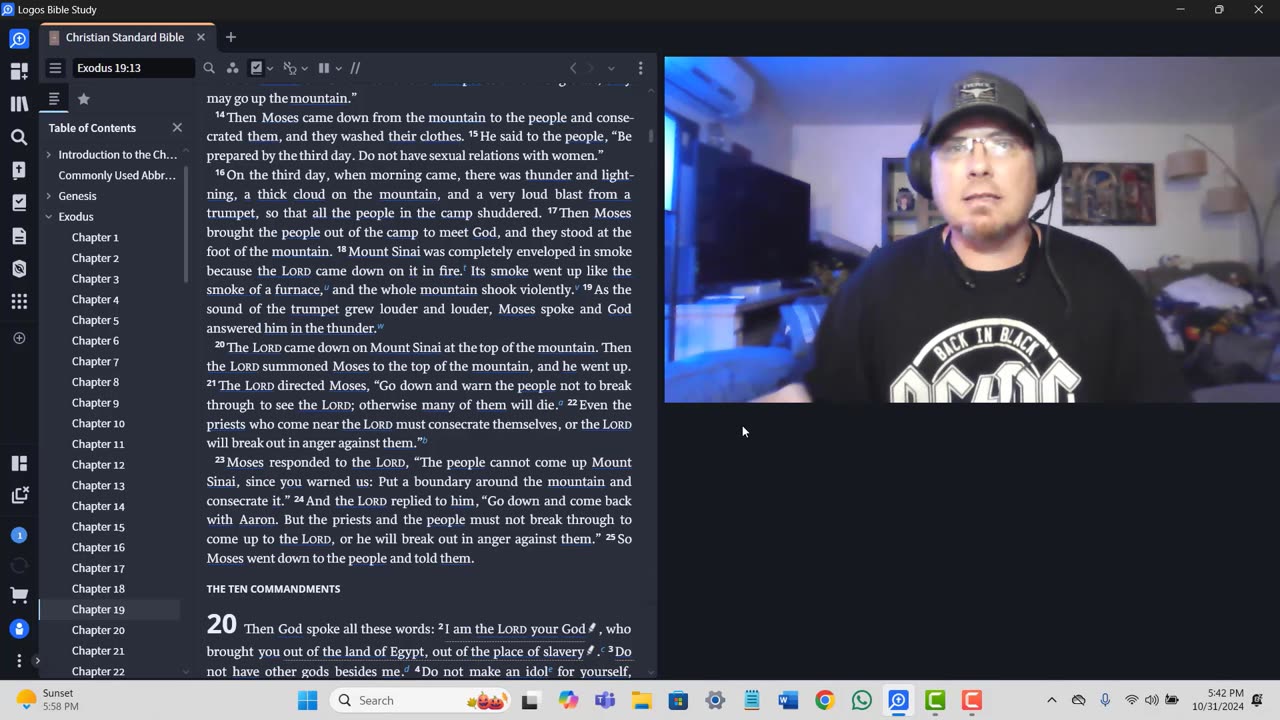Open Commonly Used Abbr... entry

pyautogui.click(x=117, y=175)
